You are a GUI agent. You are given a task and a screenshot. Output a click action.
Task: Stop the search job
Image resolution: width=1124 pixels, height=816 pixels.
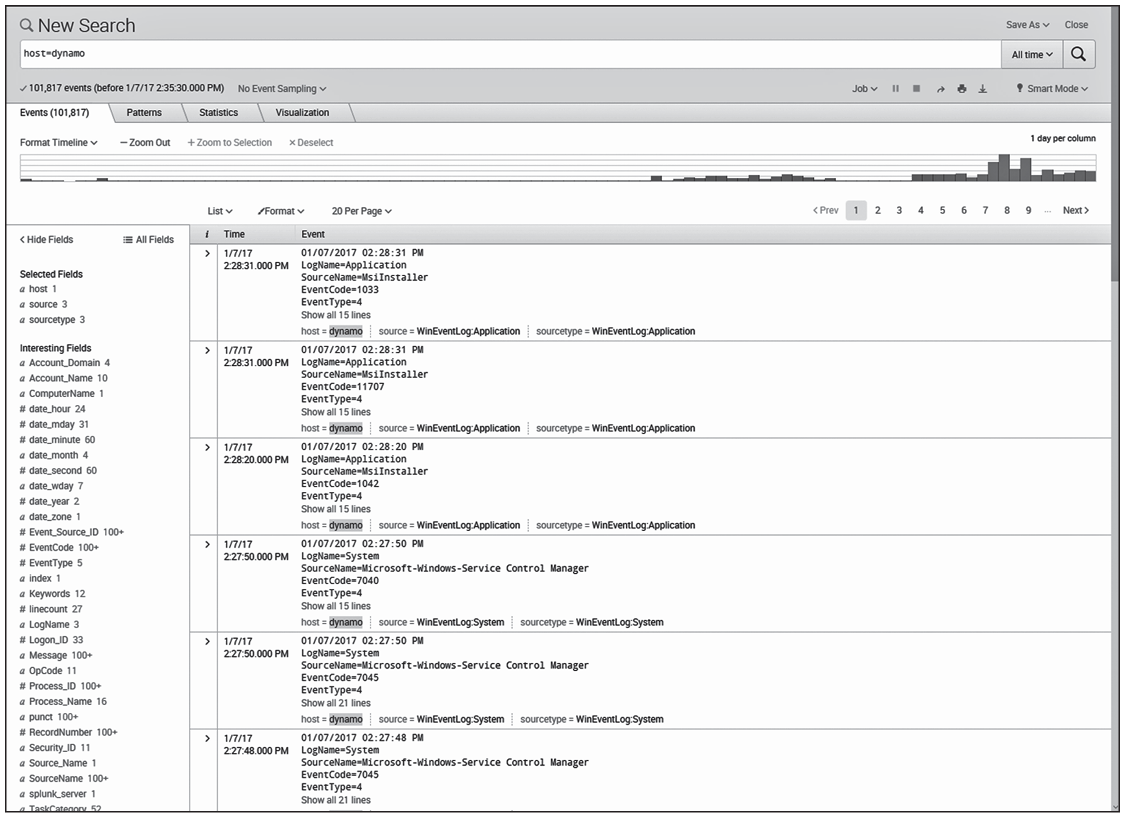(x=917, y=89)
